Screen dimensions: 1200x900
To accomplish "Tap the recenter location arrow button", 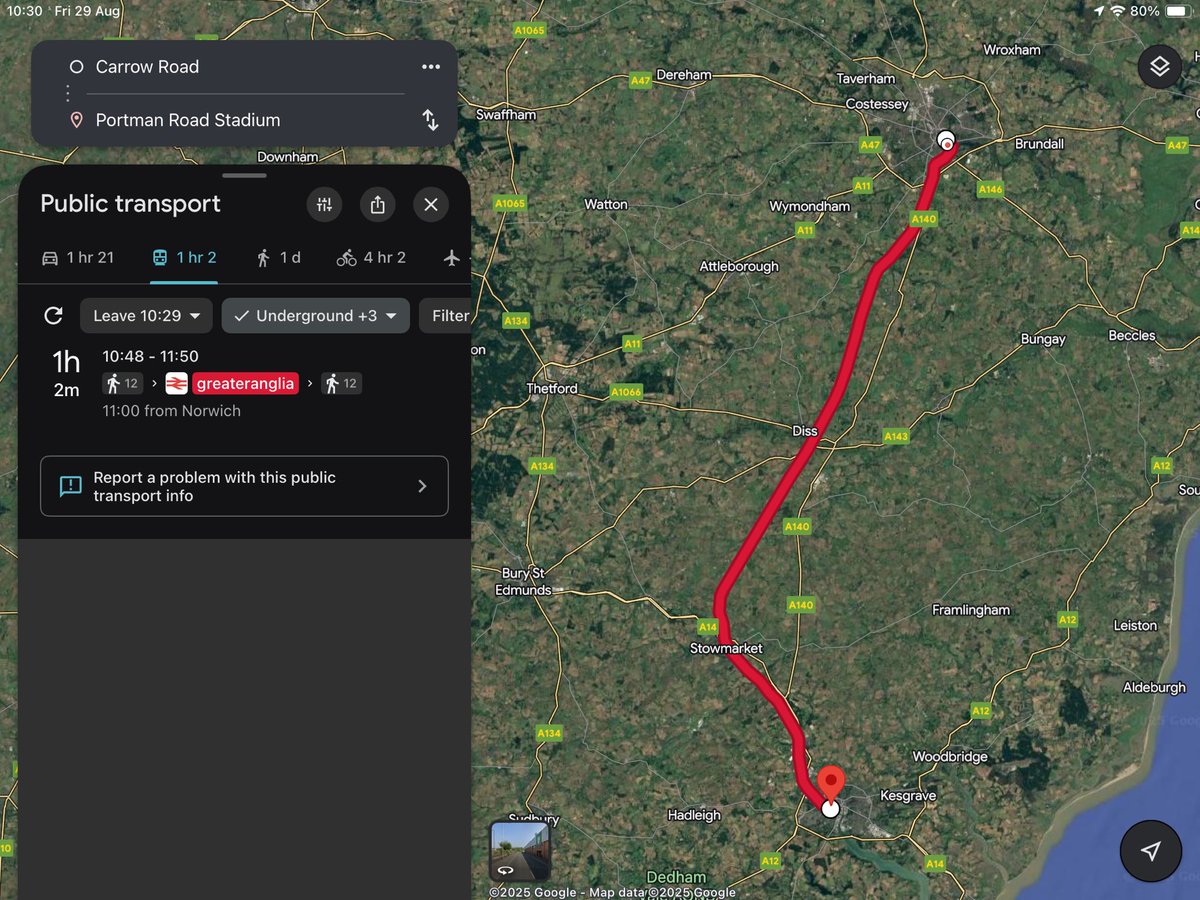I will pyautogui.click(x=1151, y=850).
